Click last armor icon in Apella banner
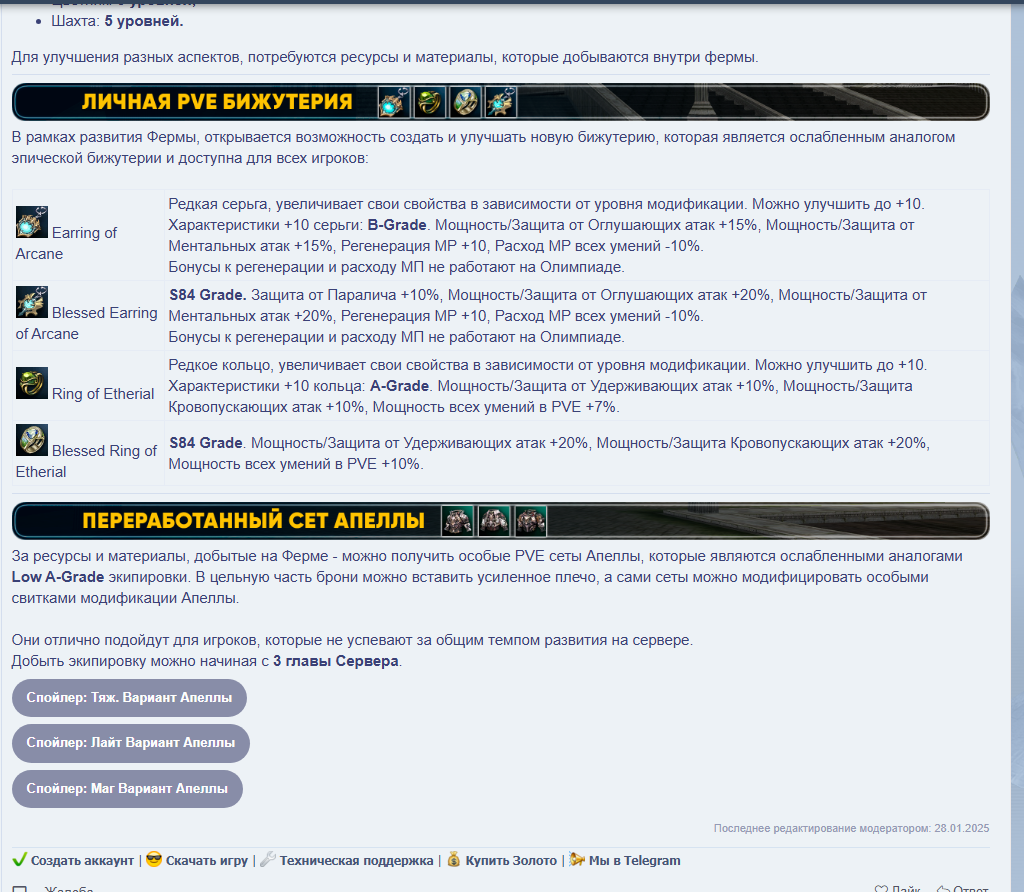Viewport: 1024px width, 892px height. (x=530, y=521)
